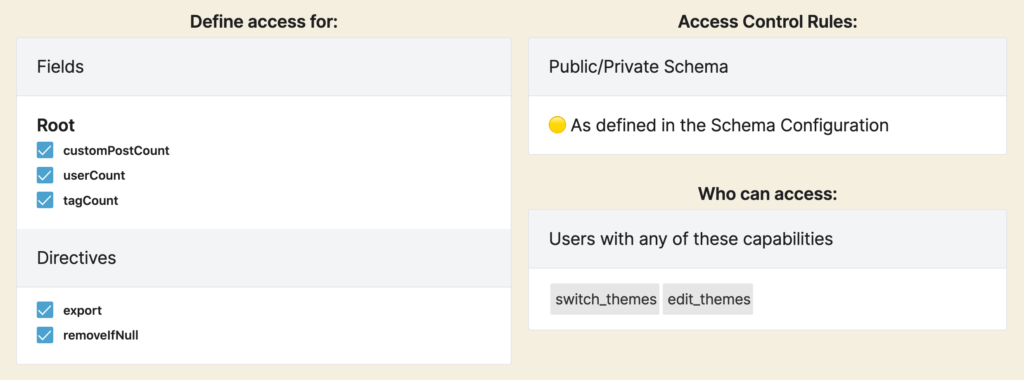Uncheck the customPostCount checkbox

coord(44,150)
